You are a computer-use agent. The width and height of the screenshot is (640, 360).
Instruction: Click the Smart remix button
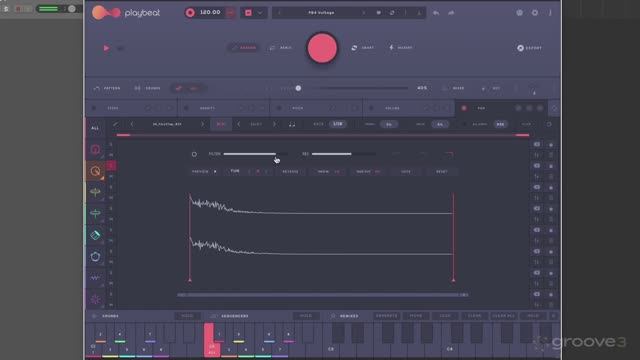(x=362, y=48)
